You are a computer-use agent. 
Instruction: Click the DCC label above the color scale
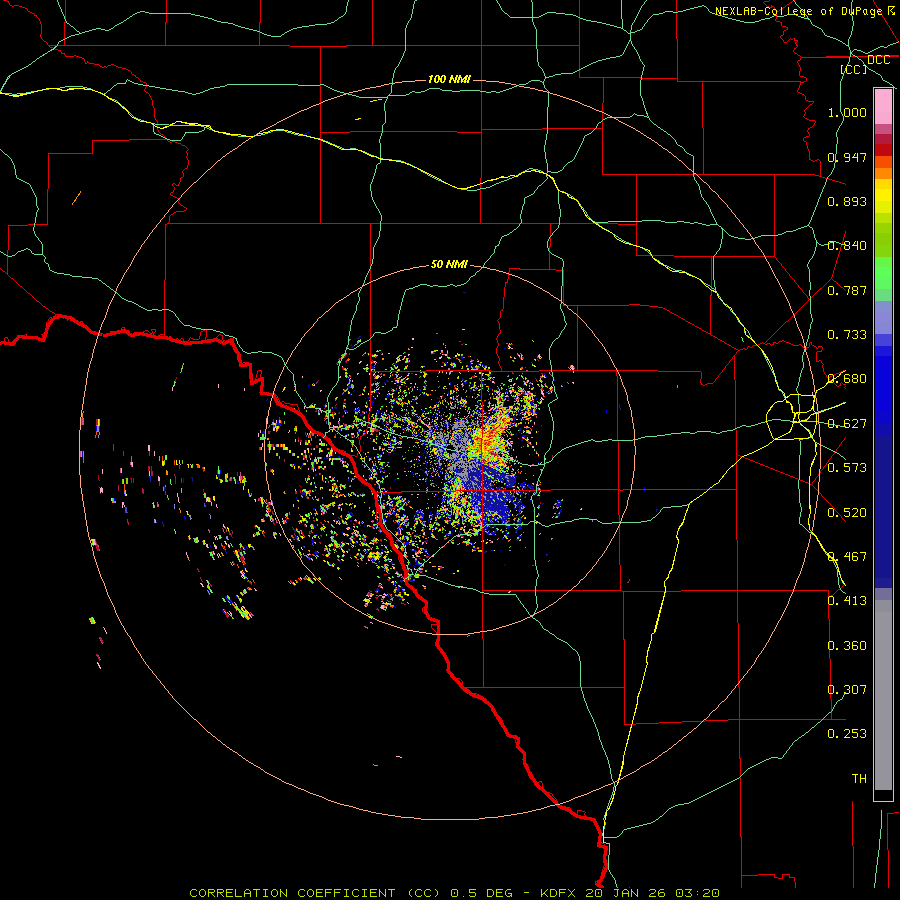pyautogui.click(x=878, y=60)
